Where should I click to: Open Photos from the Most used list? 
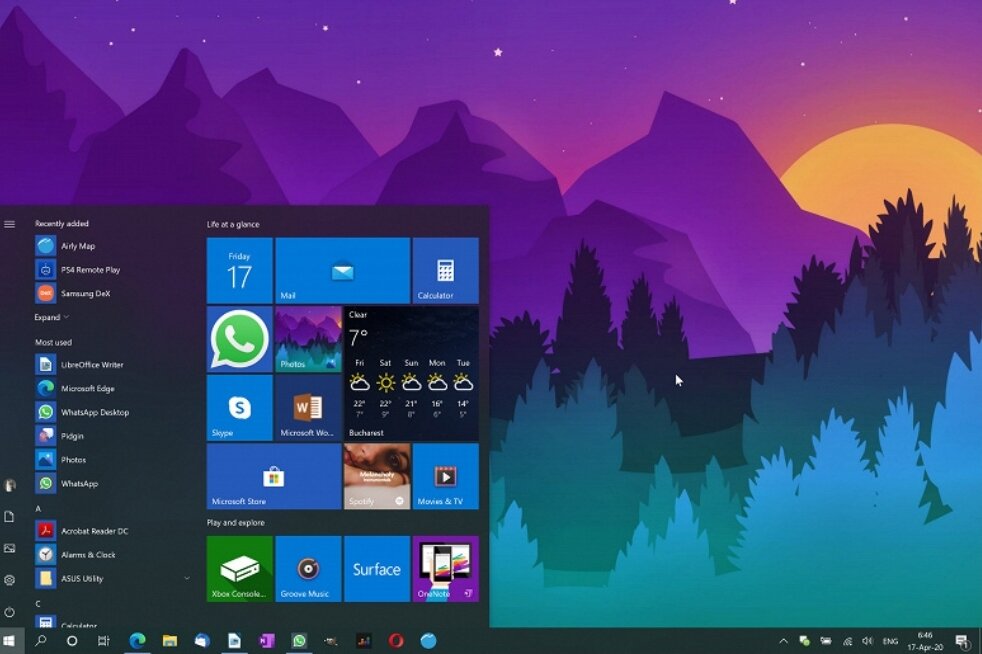tap(113, 460)
